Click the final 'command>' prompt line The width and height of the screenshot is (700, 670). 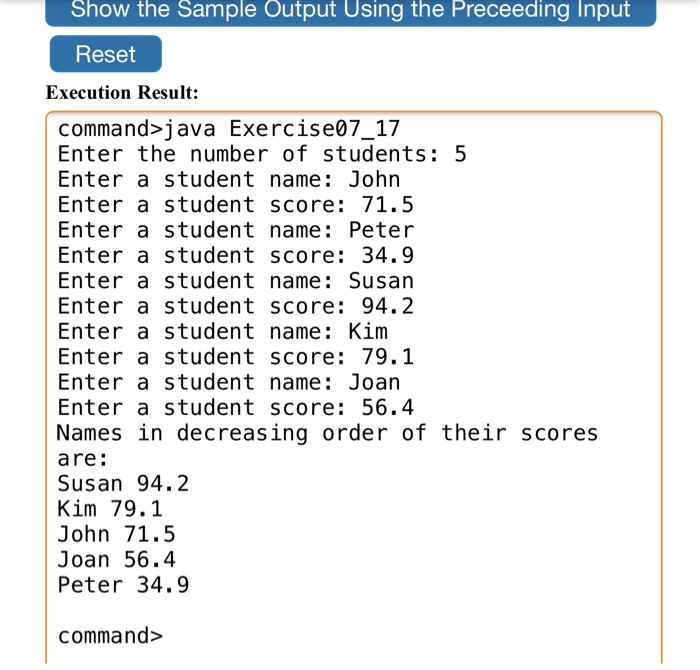(110, 636)
